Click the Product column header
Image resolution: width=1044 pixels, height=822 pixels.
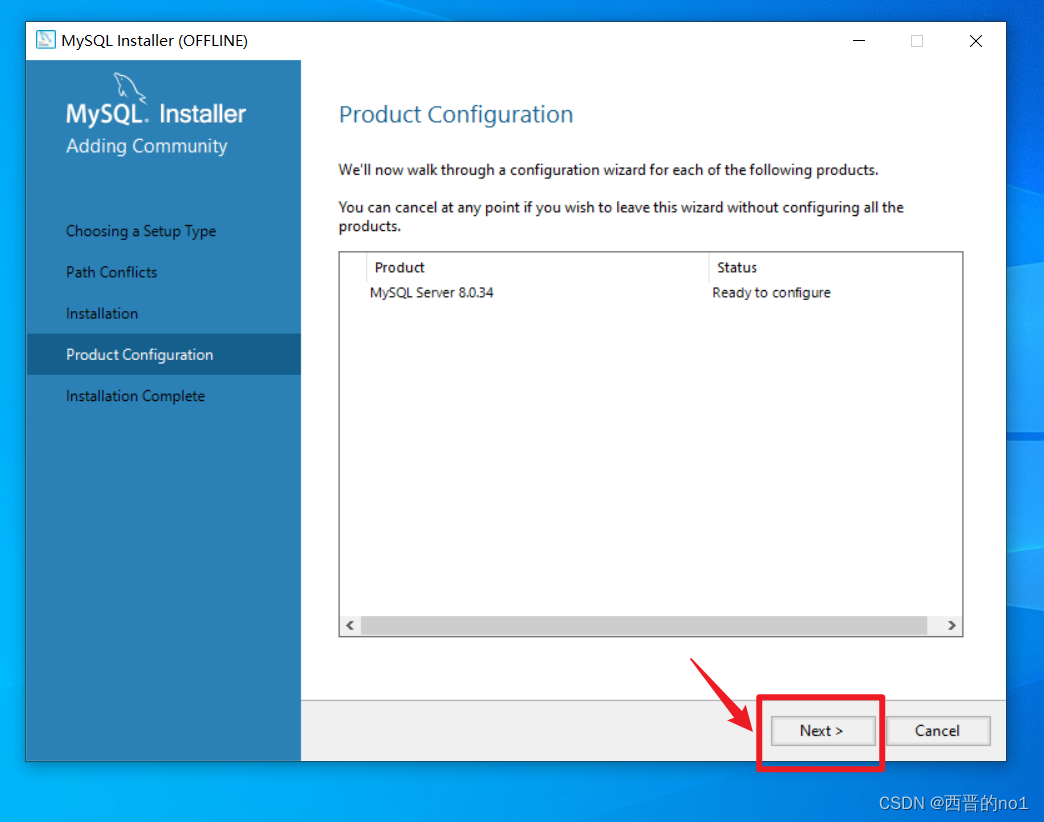(x=537, y=268)
